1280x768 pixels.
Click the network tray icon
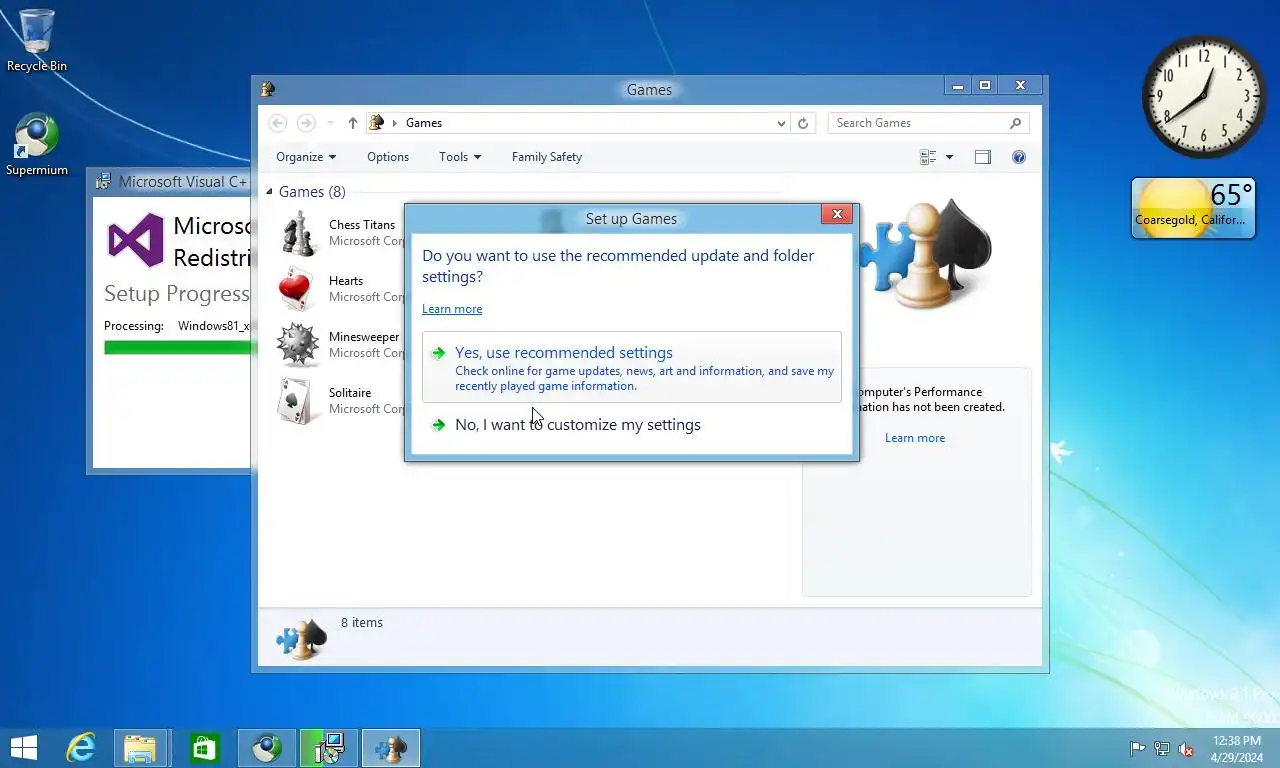click(1162, 748)
